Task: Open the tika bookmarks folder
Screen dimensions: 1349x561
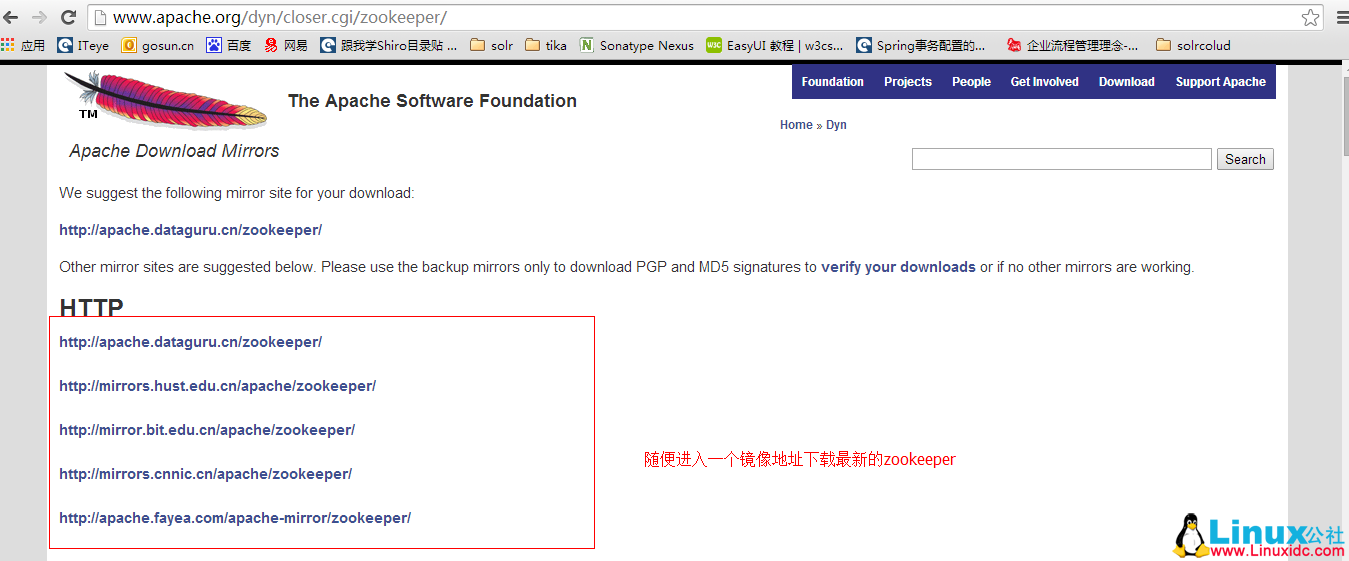Action: tap(546, 45)
